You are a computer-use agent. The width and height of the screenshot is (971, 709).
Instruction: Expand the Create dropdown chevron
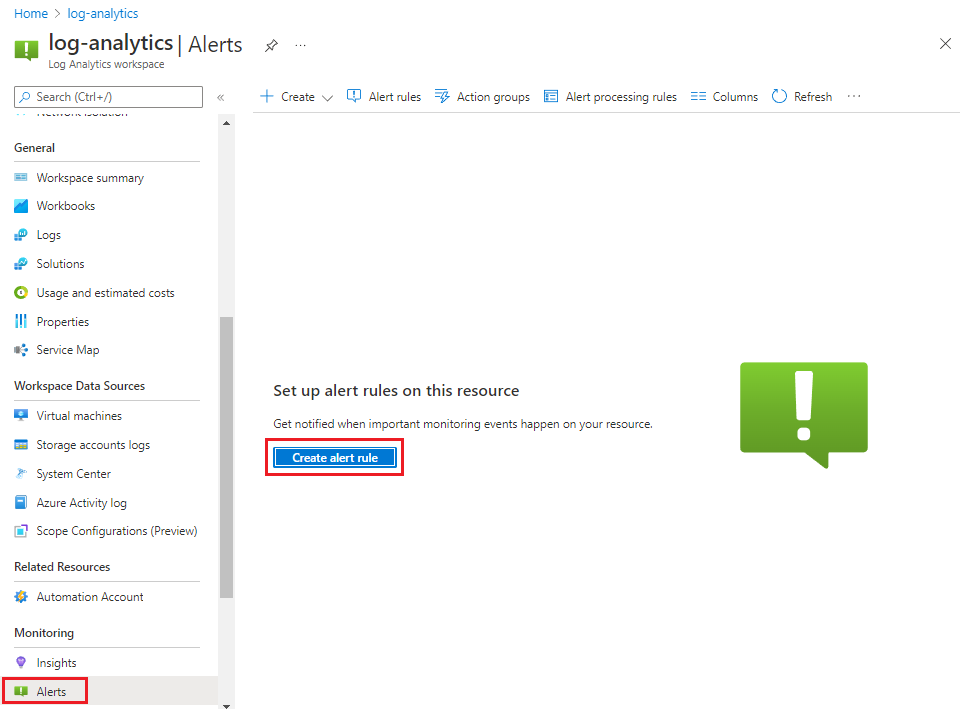328,98
